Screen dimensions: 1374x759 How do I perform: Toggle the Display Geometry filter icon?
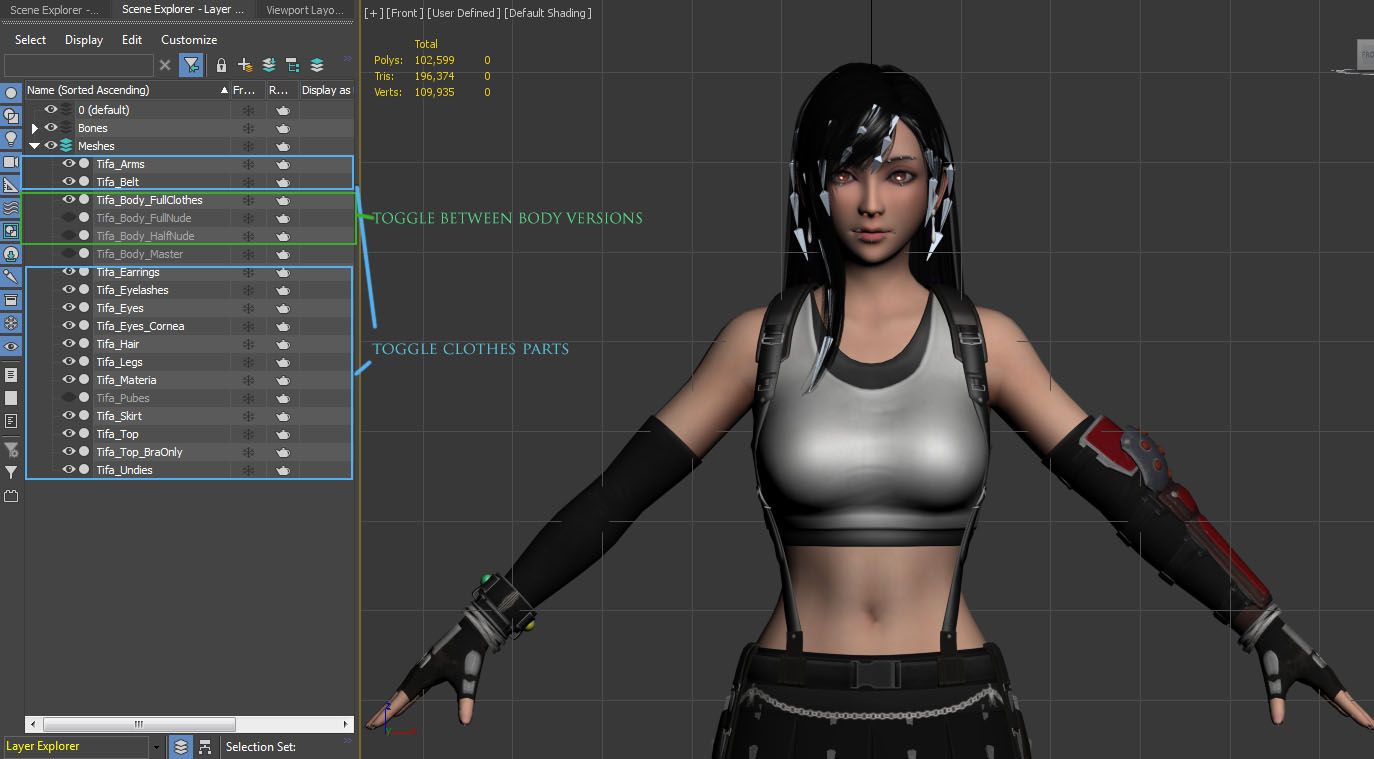tap(11, 92)
